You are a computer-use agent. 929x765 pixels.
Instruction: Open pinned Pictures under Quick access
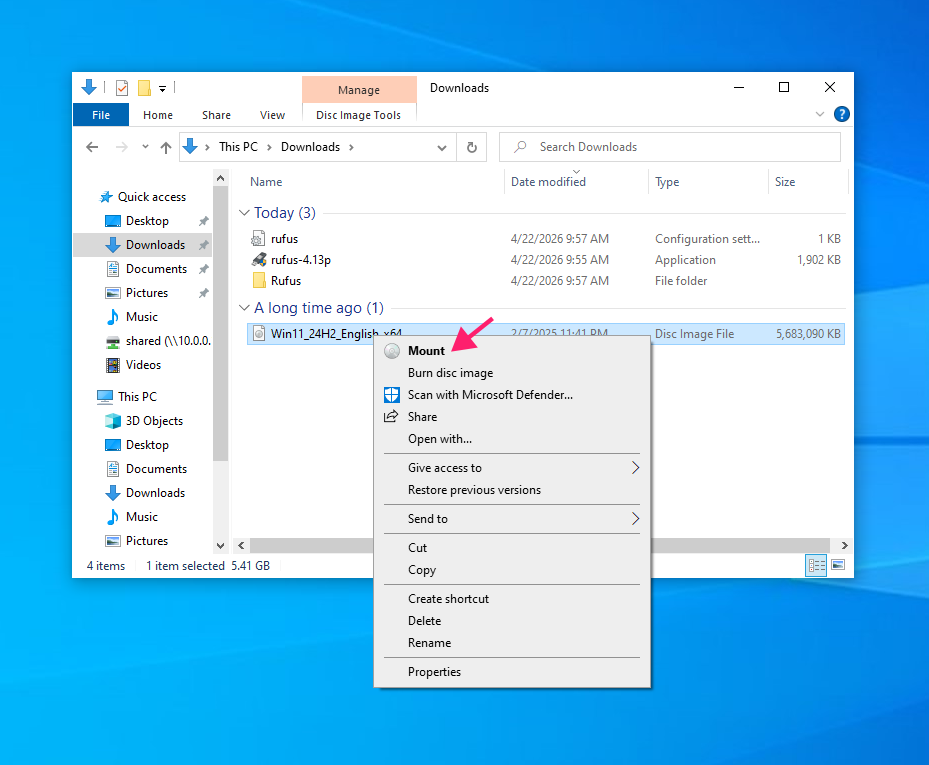[146, 293]
